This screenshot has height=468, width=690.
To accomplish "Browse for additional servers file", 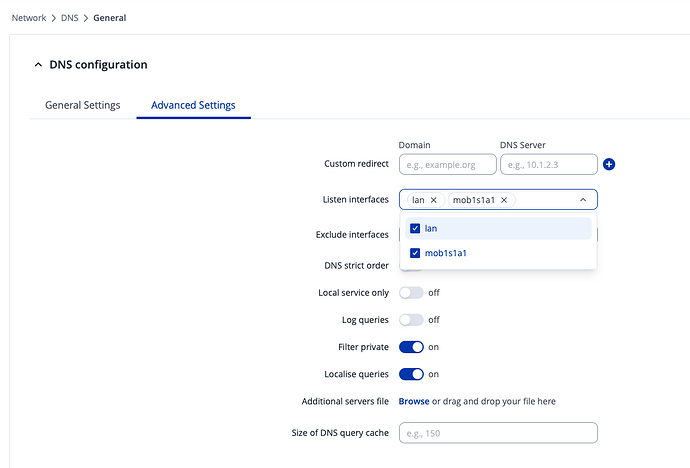I will [x=414, y=401].
